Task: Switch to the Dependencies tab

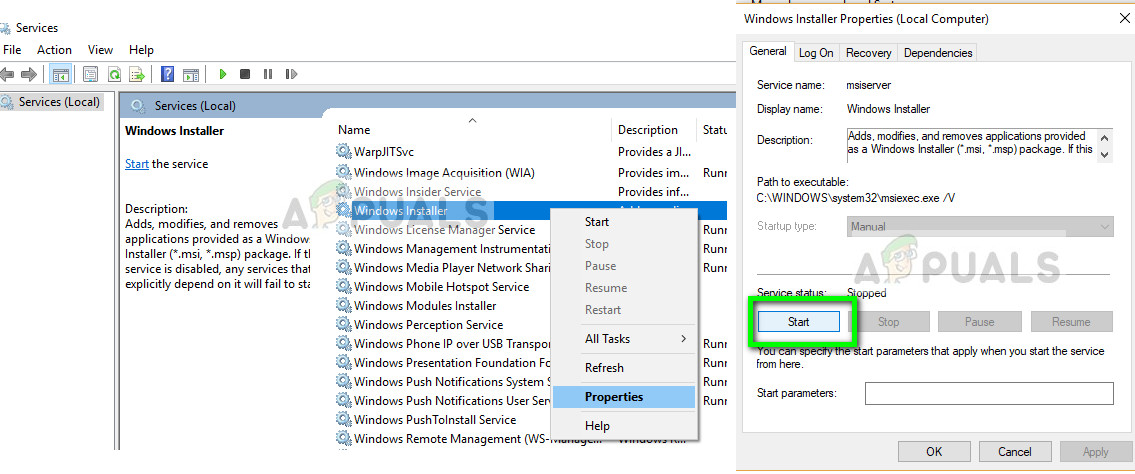Action: [936, 53]
